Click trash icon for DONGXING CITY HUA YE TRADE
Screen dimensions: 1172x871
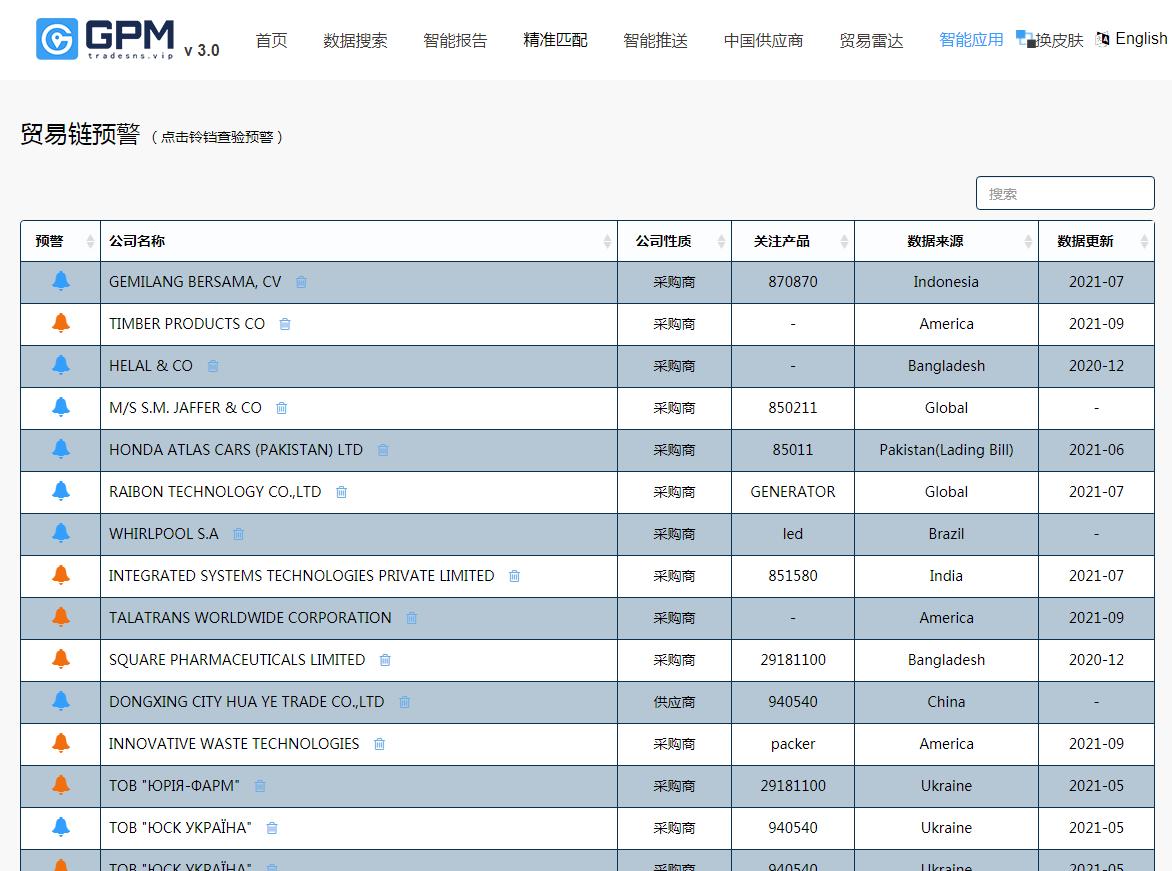(404, 701)
